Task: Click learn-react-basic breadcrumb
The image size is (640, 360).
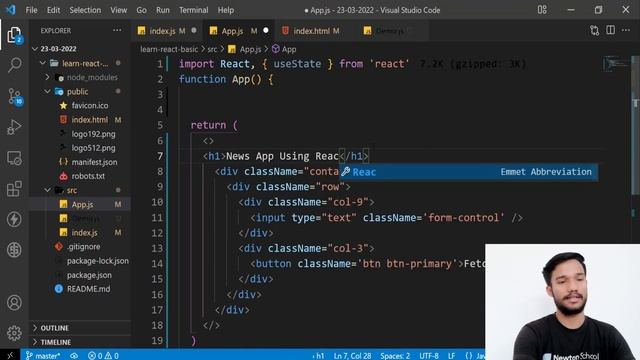Action: pos(169,49)
